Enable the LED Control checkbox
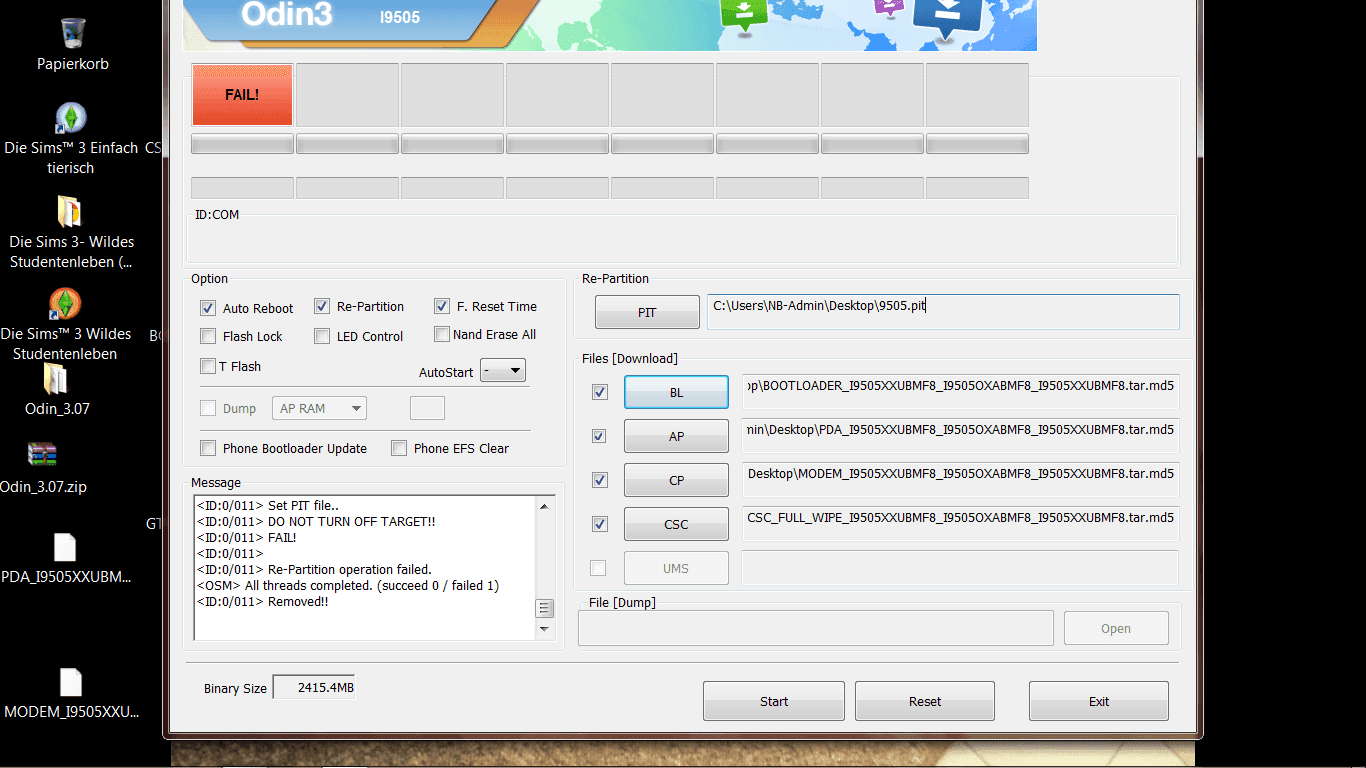1366x768 pixels. click(x=322, y=336)
